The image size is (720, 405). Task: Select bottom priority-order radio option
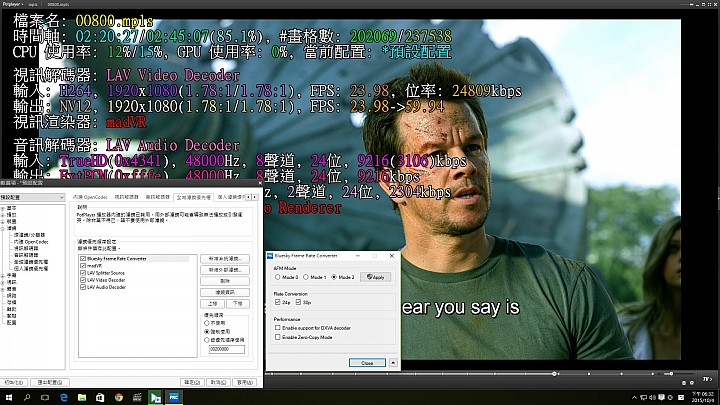tap(207, 340)
